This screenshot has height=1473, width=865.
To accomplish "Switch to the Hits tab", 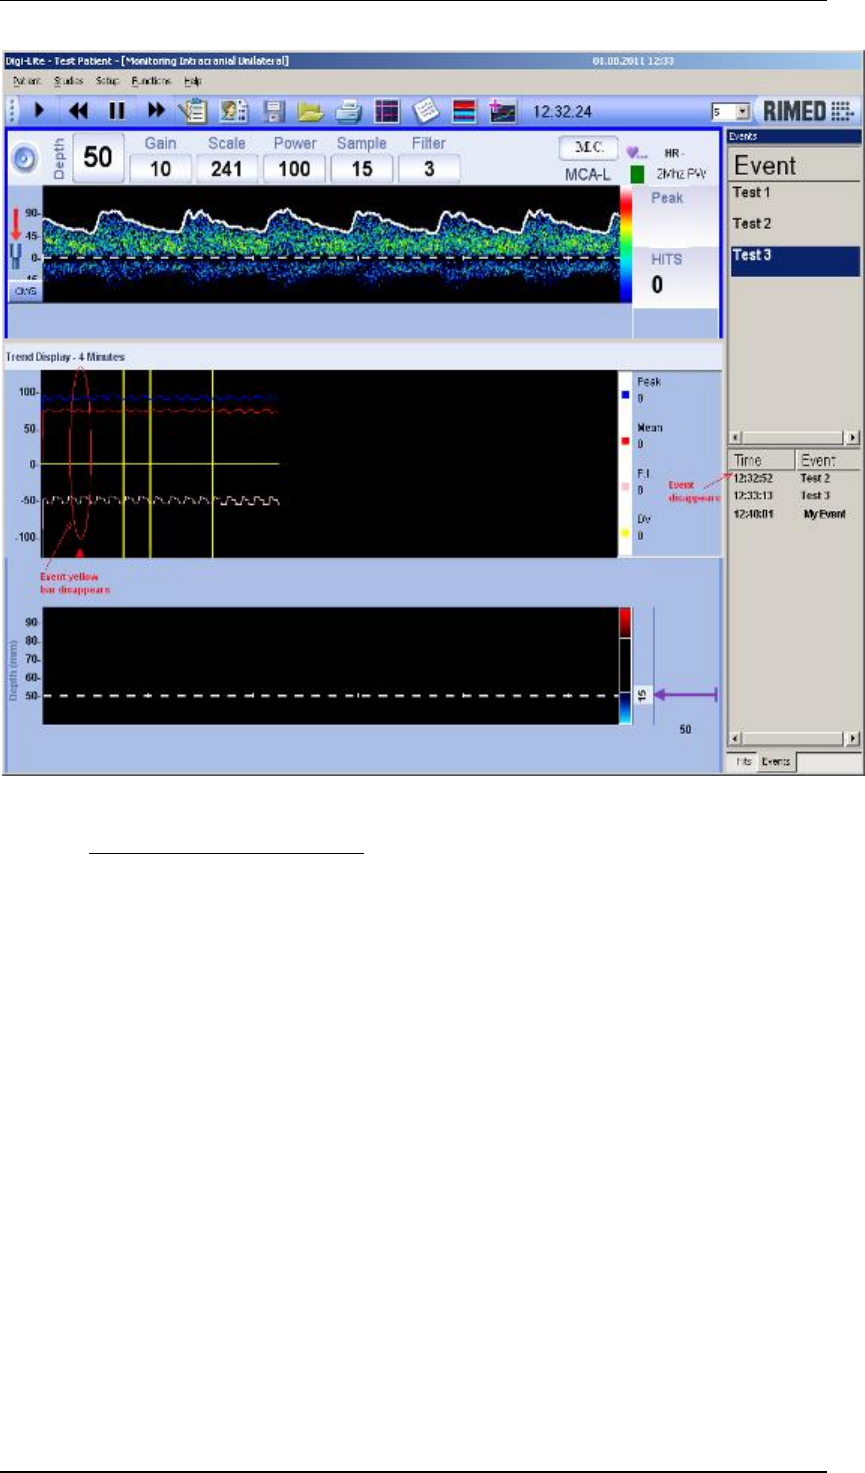I will coord(744,761).
